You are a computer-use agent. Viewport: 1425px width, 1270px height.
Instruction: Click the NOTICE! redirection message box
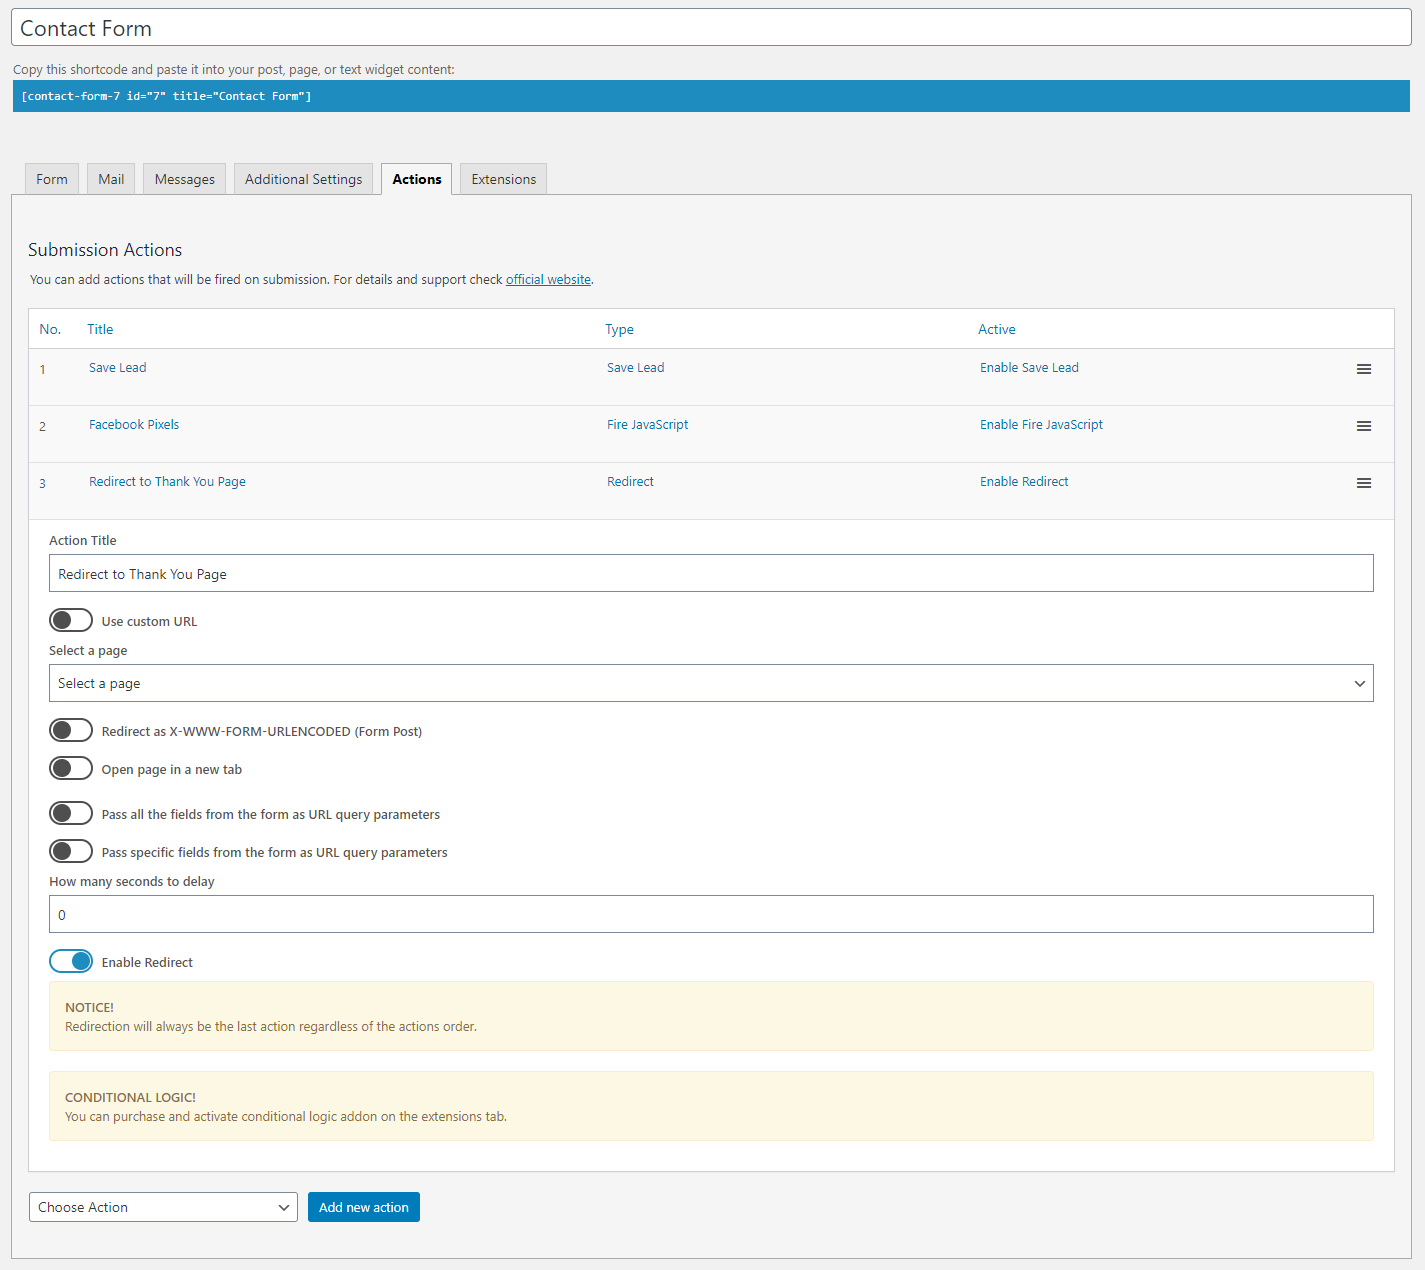click(x=711, y=1016)
